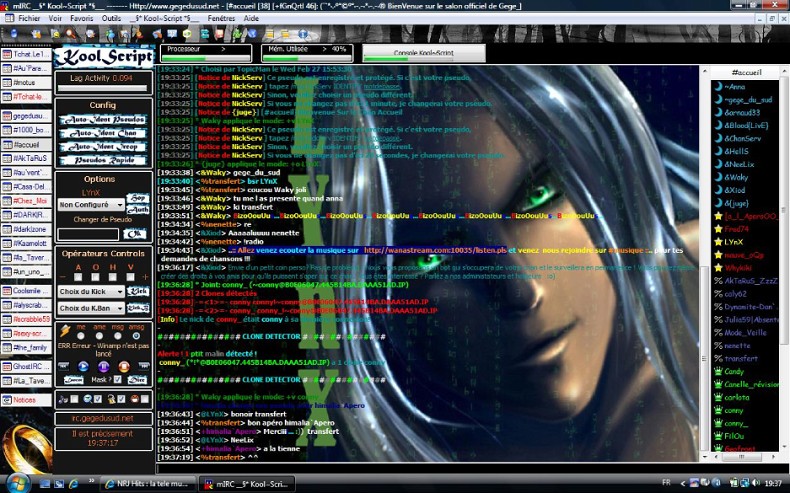The height and width of the screenshot is (493, 790).
Task: Click the minus sign in Opérateurs Controls
Action: 62,277
